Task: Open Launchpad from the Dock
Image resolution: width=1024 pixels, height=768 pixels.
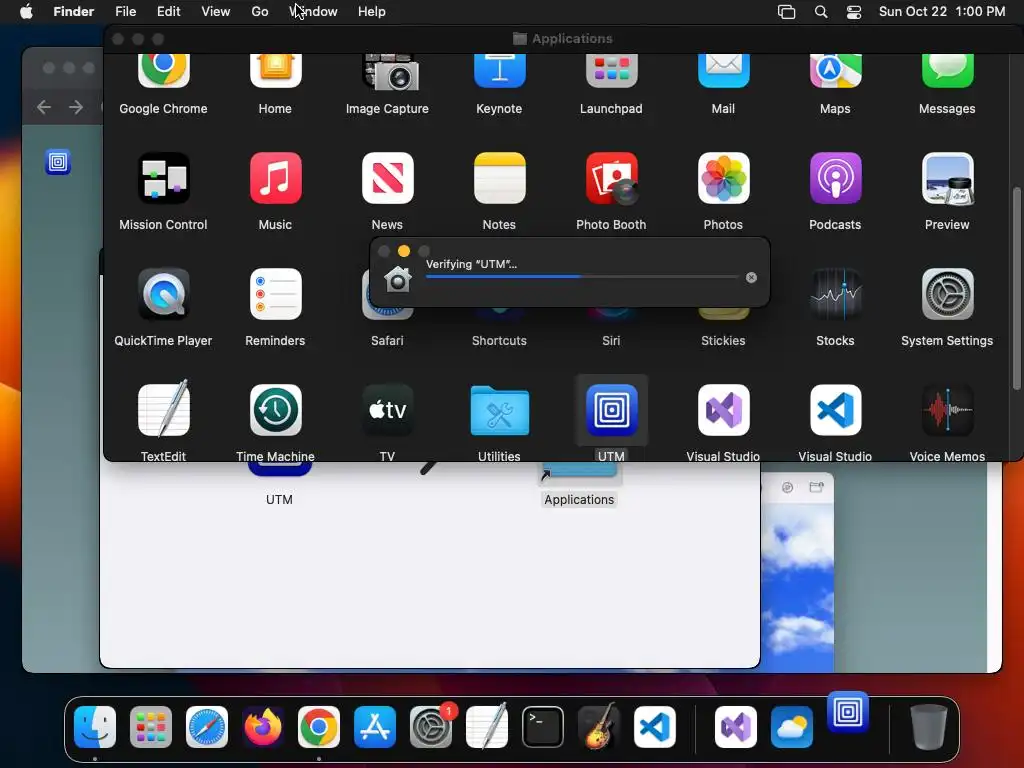Action: click(151, 726)
